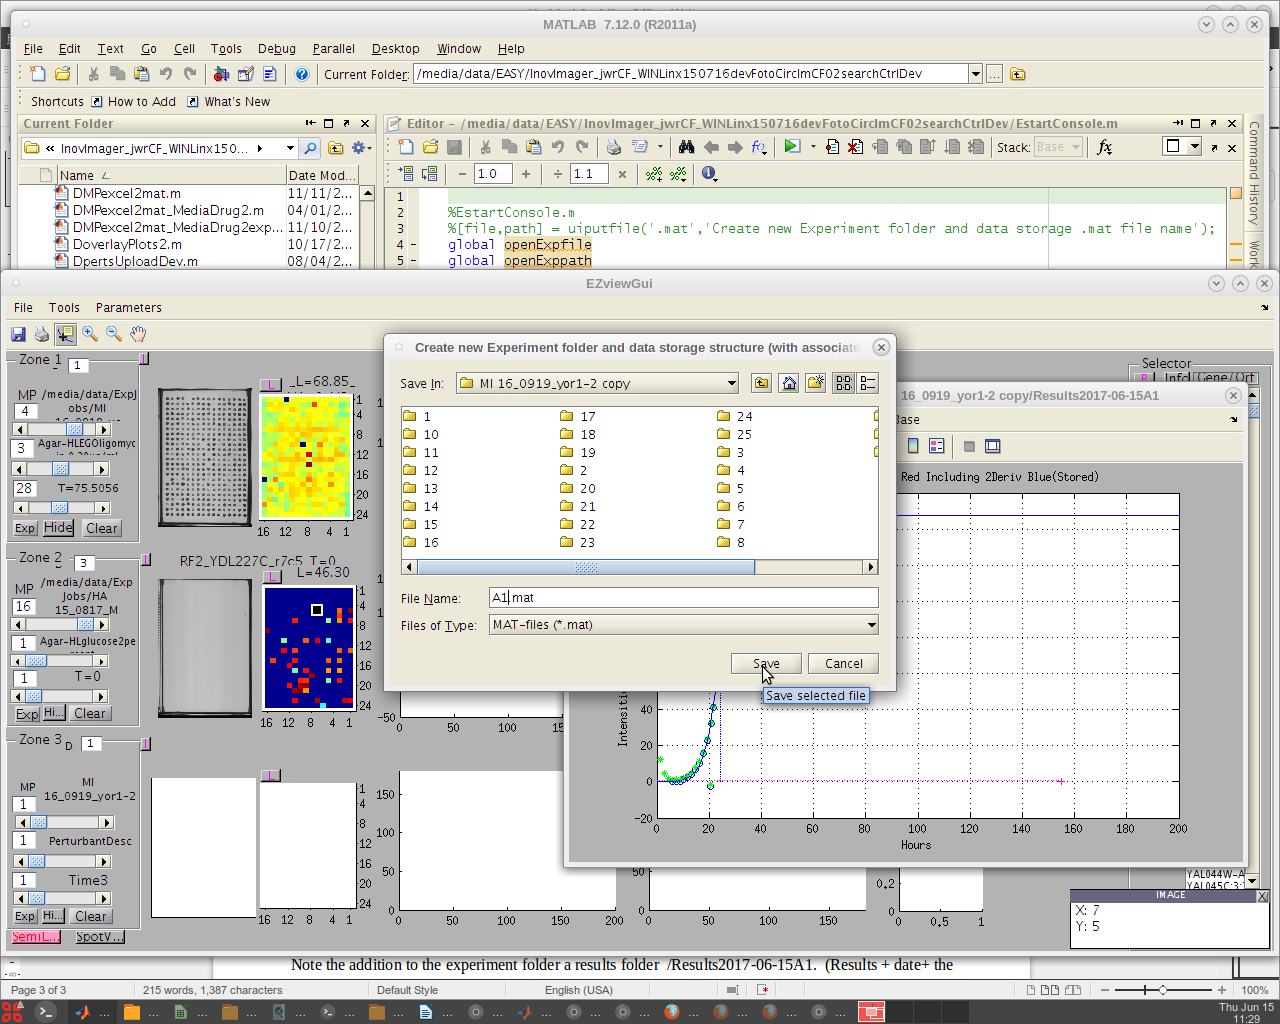Open the Parallel menu in MATLAB
Image resolution: width=1280 pixels, height=1024 pixels.
pyautogui.click(x=333, y=48)
